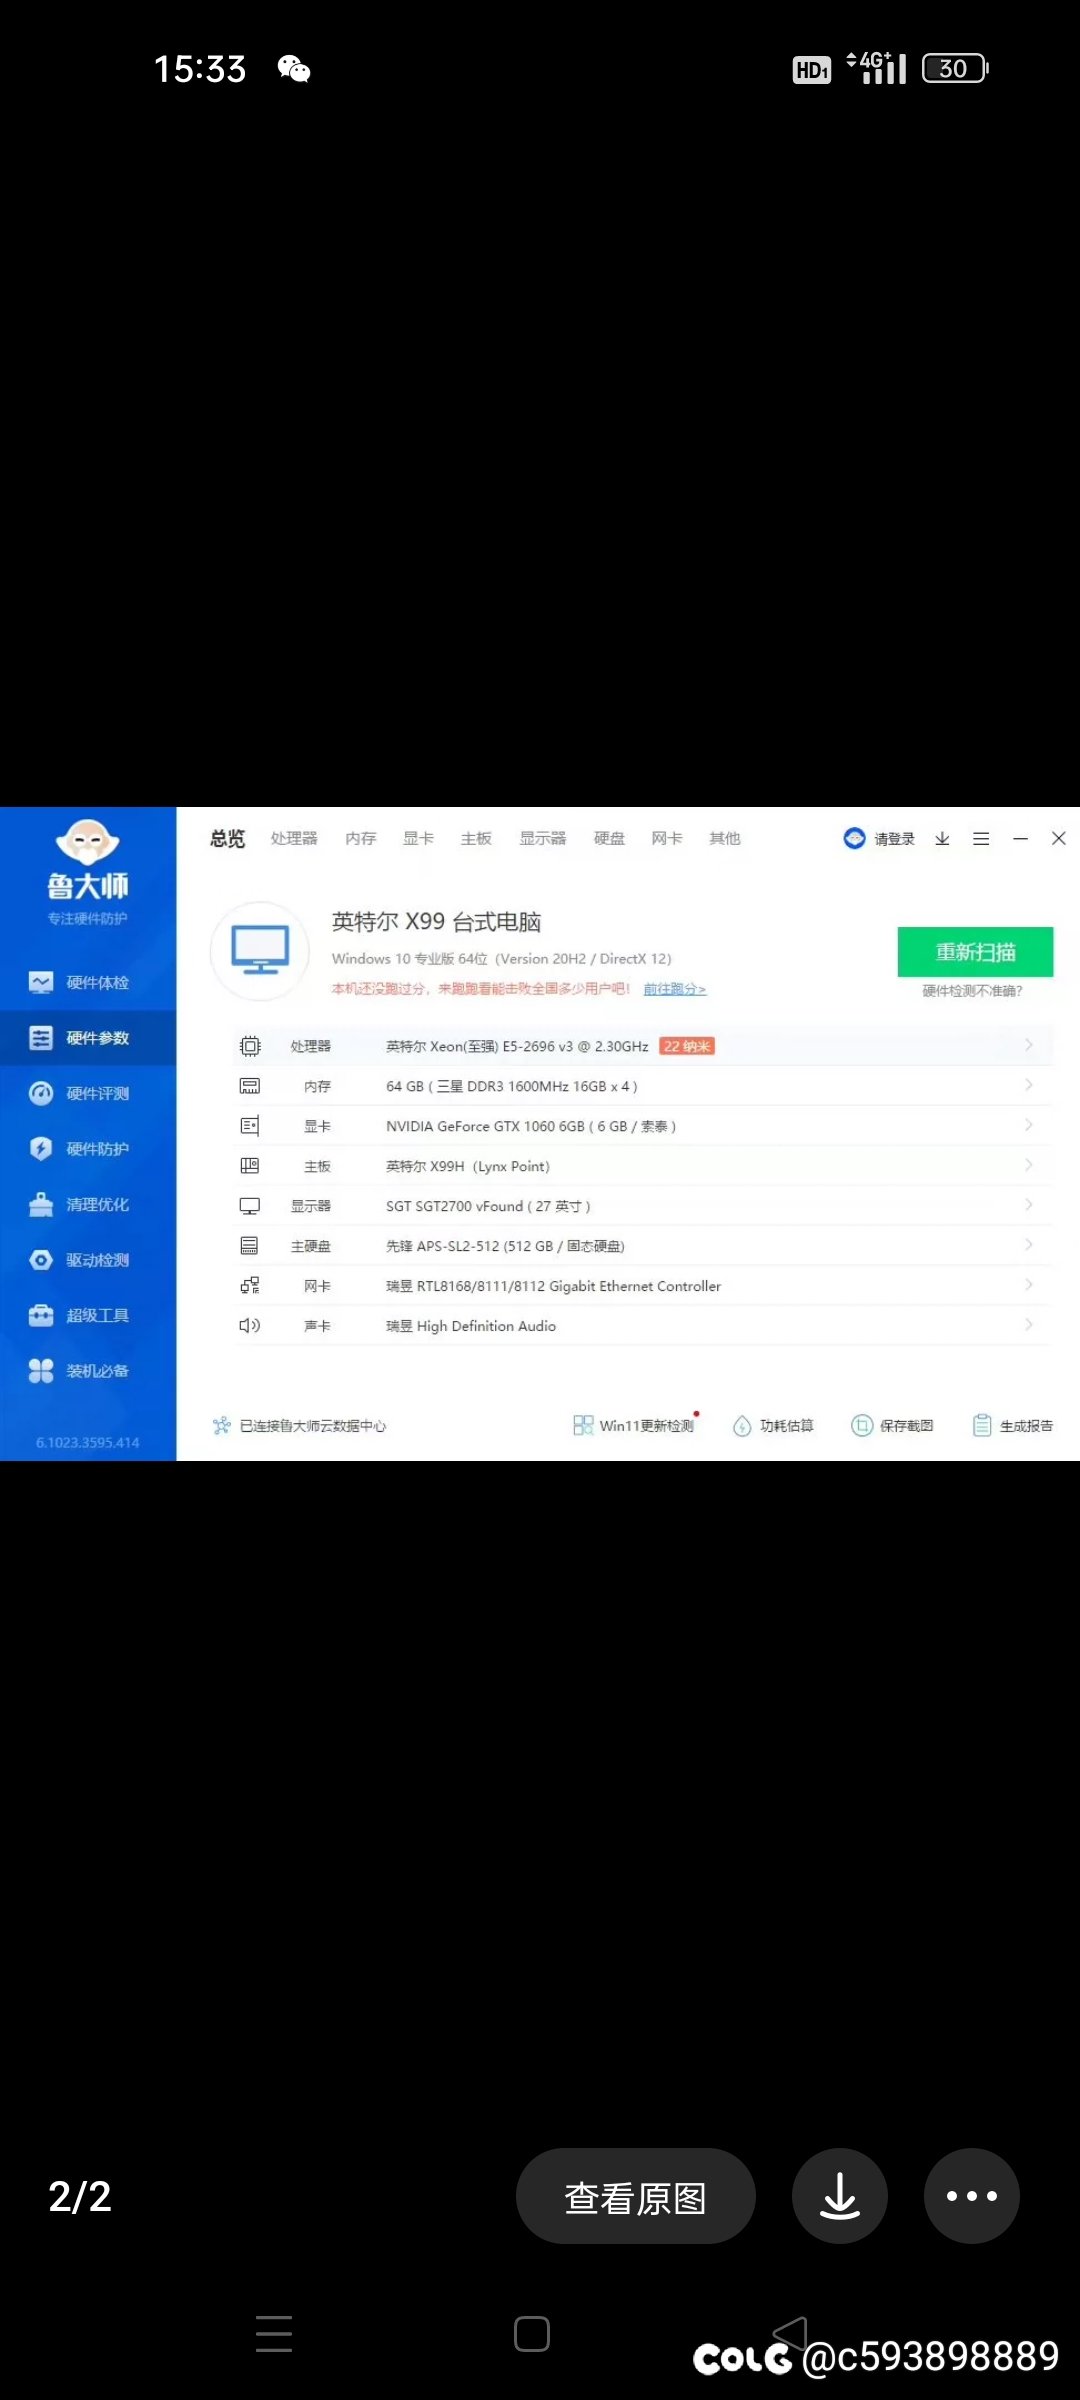Image resolution: width=1080 pixels, height=2400 pixels.
Task: Expand the 声卡 row chevron
Action: tap(1028, 1325)
